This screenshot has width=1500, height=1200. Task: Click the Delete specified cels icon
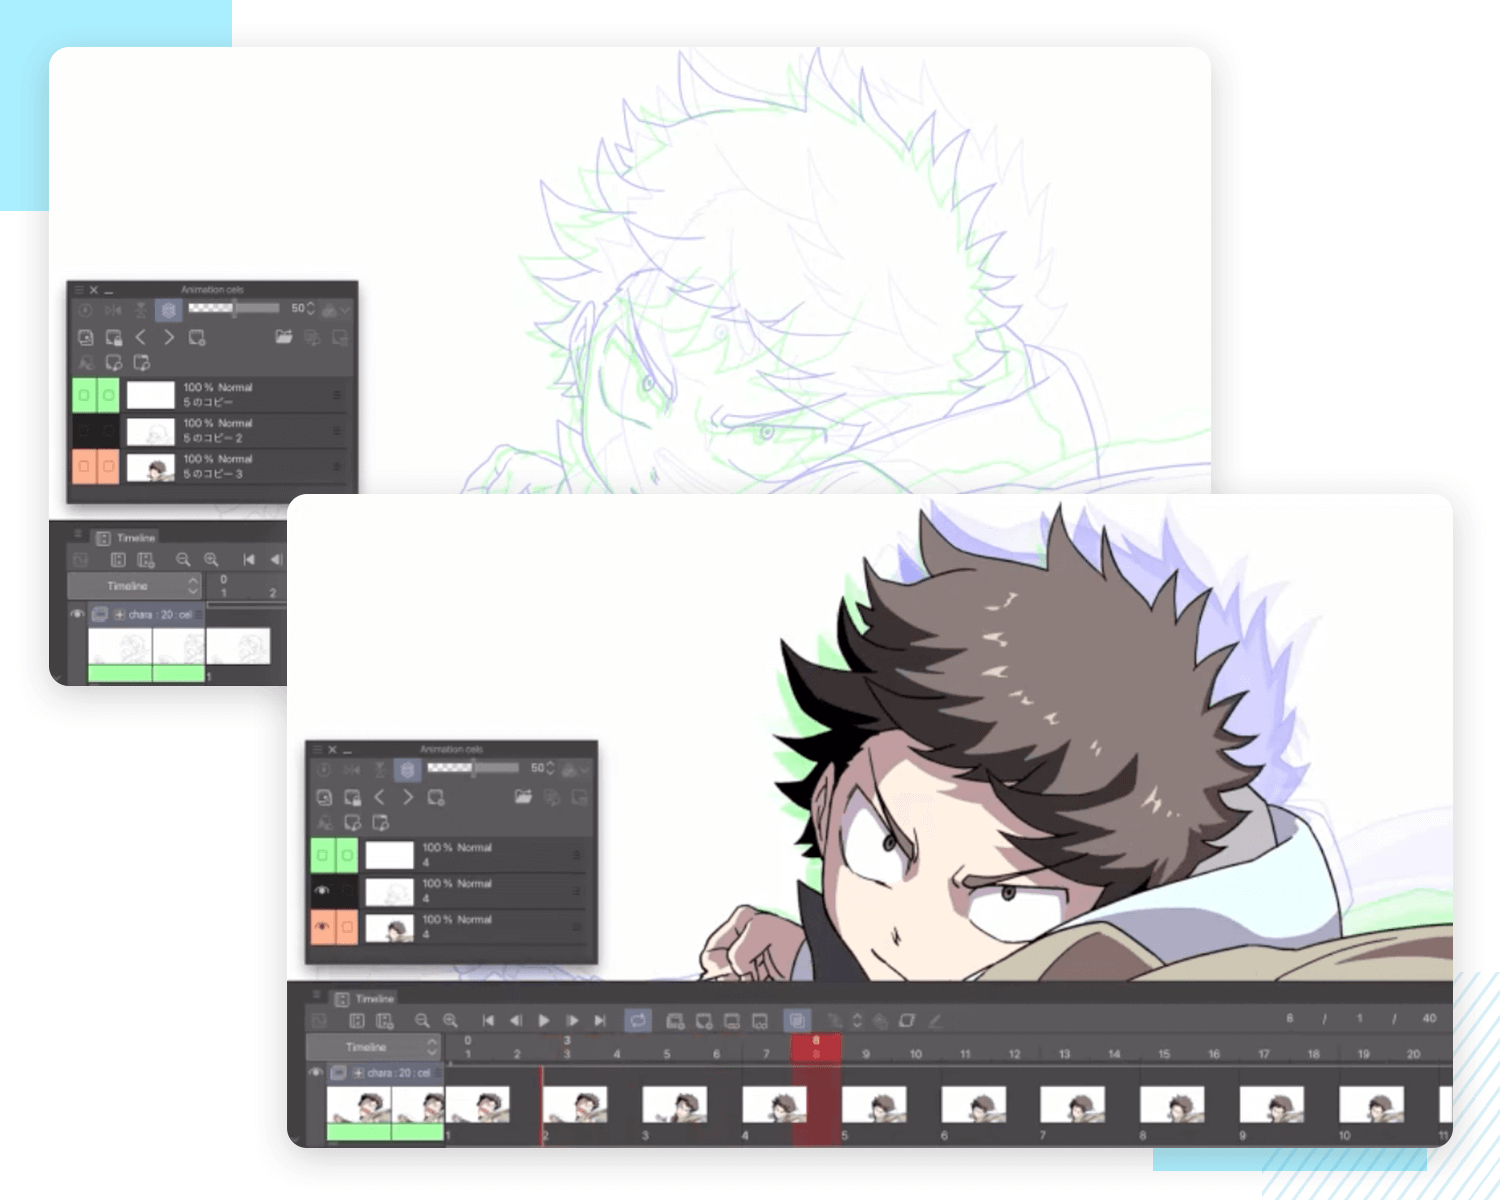pyautogui.click(x=760, y=1021)
